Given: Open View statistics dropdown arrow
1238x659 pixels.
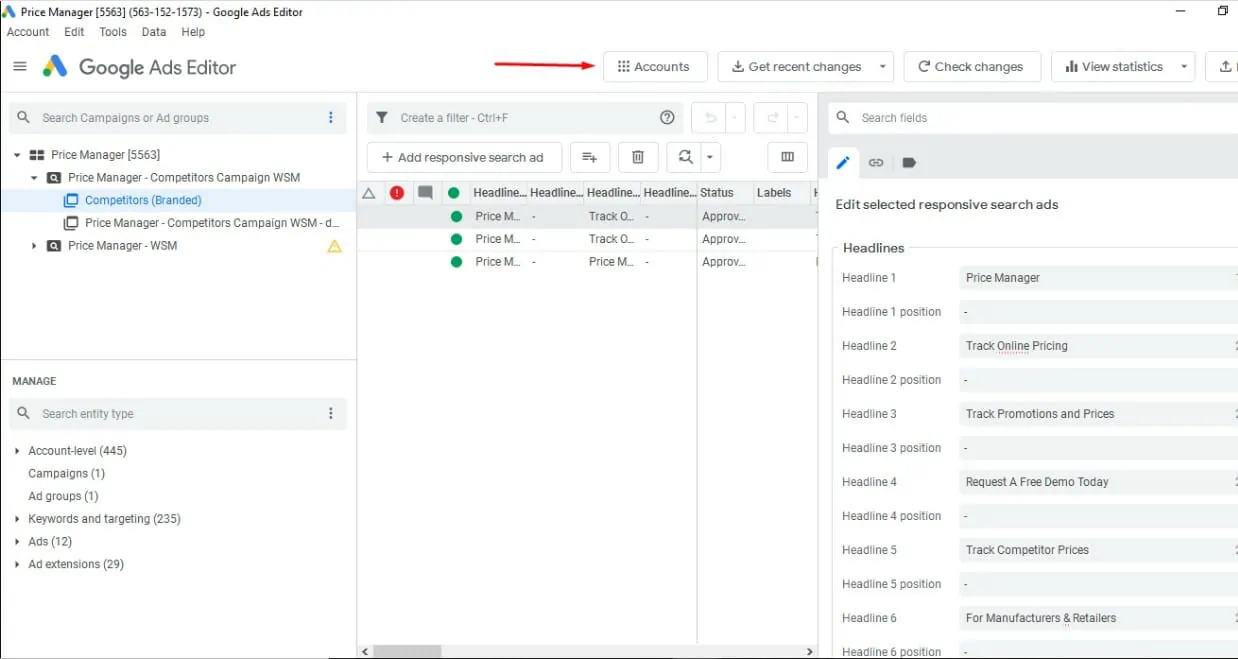Looking at the screenshot, I should pyautogui.click(x=1185, y=67).
